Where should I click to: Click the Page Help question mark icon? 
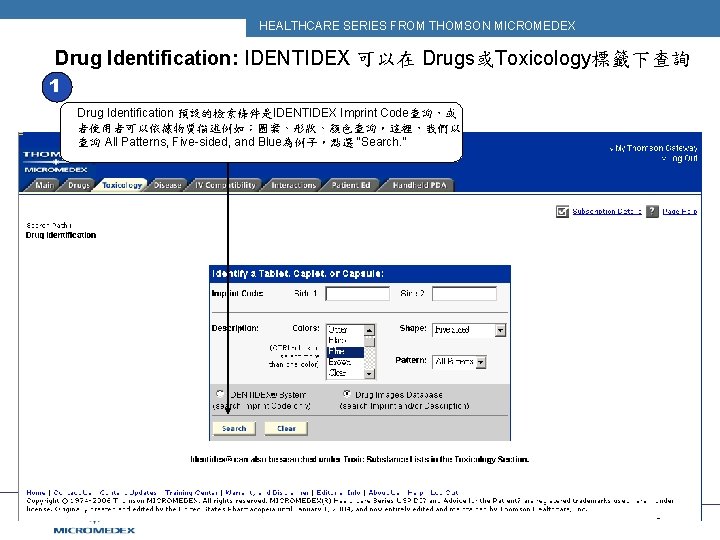[652, 211]
